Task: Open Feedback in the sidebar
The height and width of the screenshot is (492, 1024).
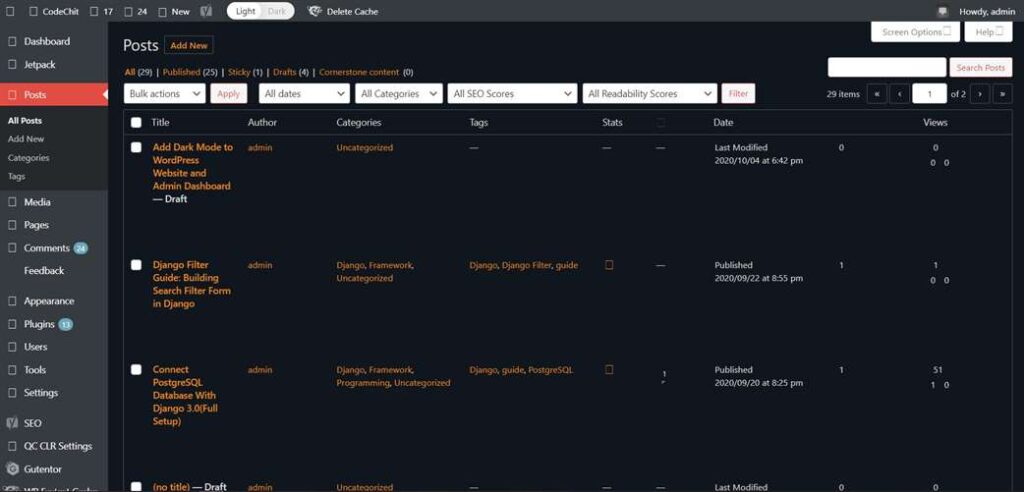Action: click(44, 271)
